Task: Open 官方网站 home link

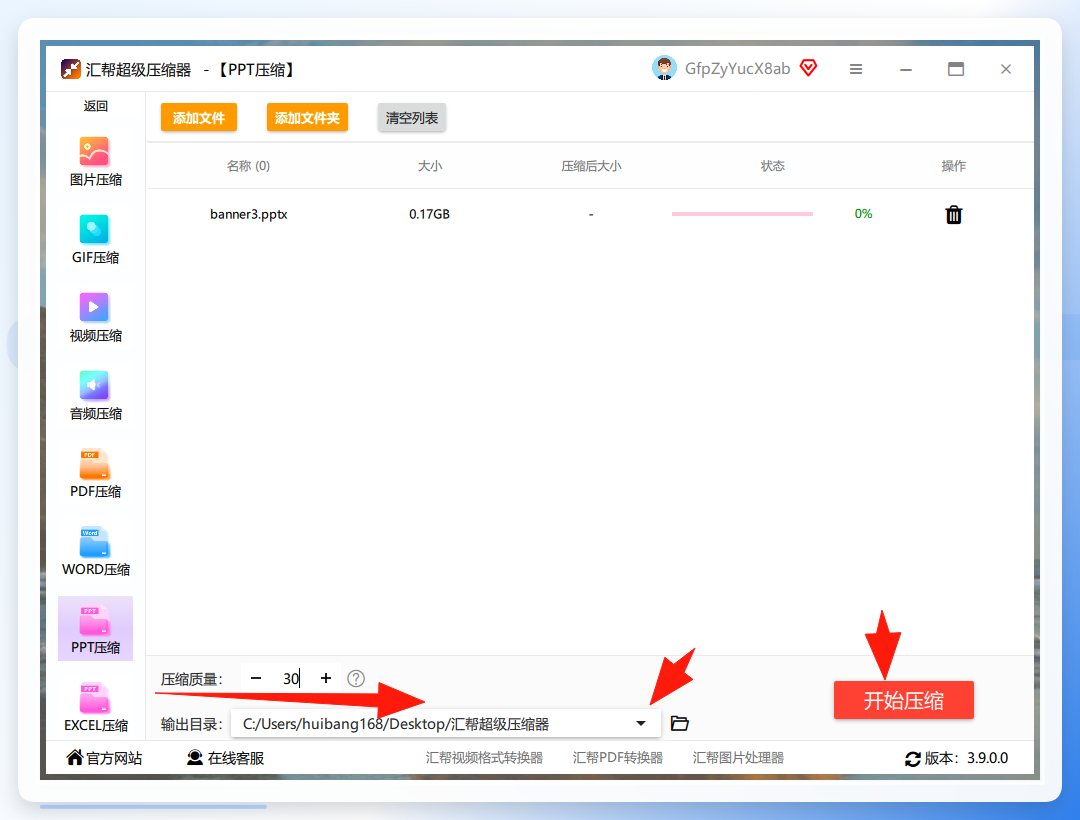Action: [x=104, y=758]
